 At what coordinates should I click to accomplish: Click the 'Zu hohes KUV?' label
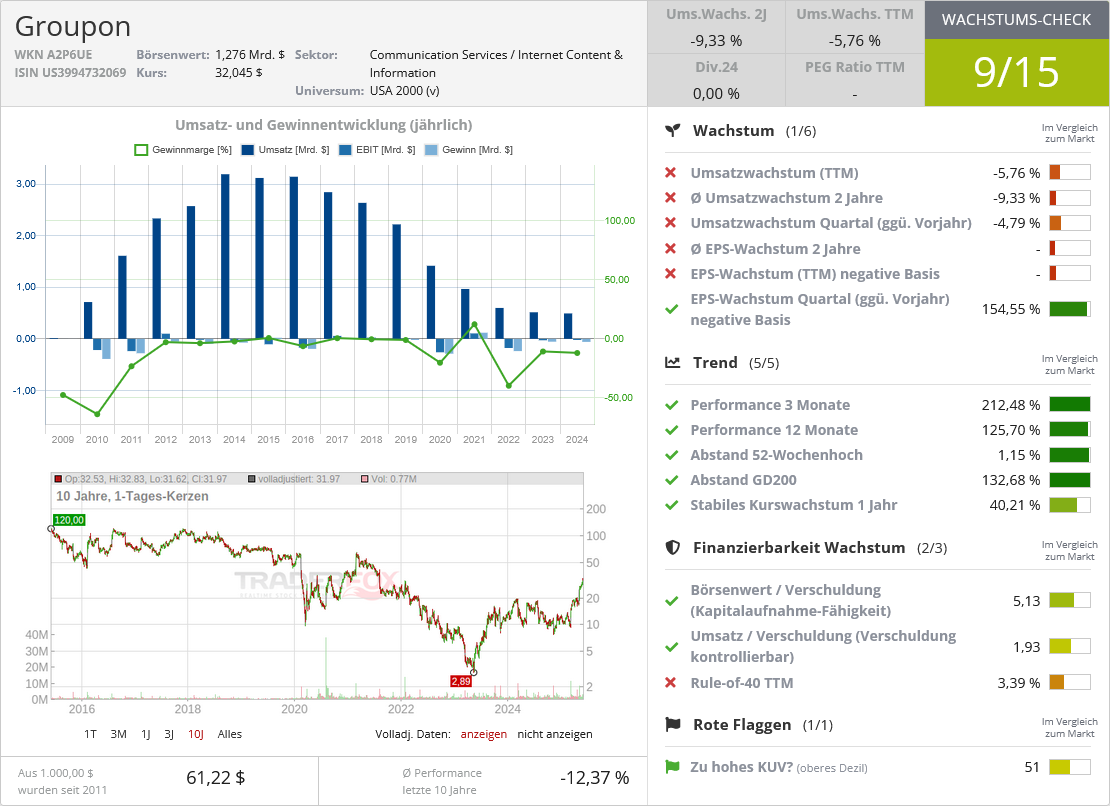click(741, 766)
